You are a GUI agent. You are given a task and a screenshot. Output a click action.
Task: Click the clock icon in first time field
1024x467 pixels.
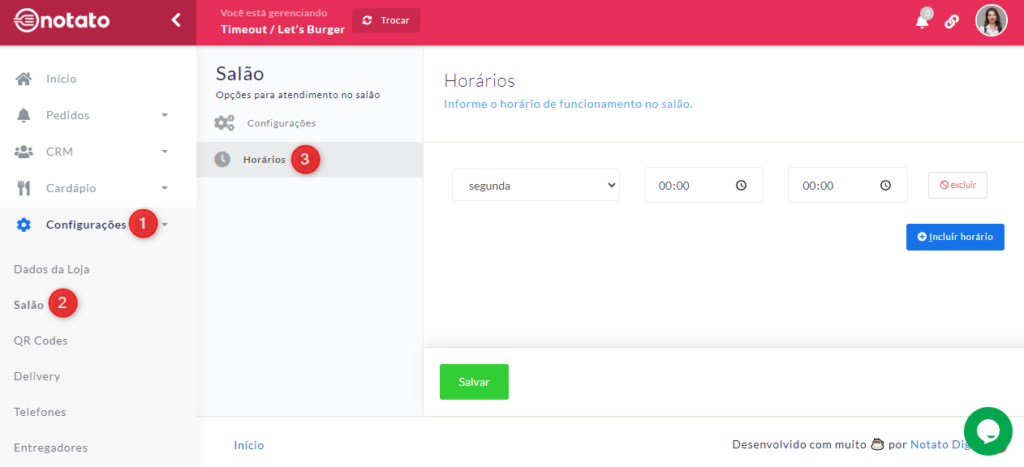click(x=741, y=185)
